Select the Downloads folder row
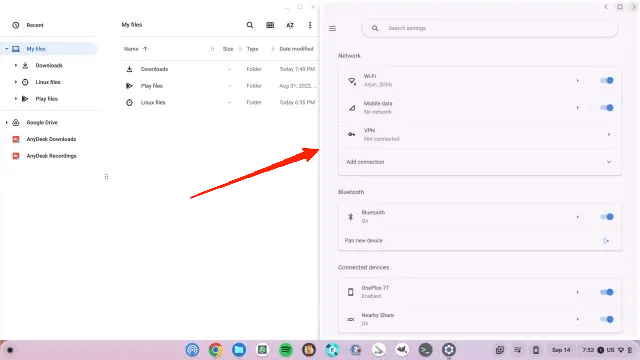This screenshot has height=360, width=640. (220, 69)
